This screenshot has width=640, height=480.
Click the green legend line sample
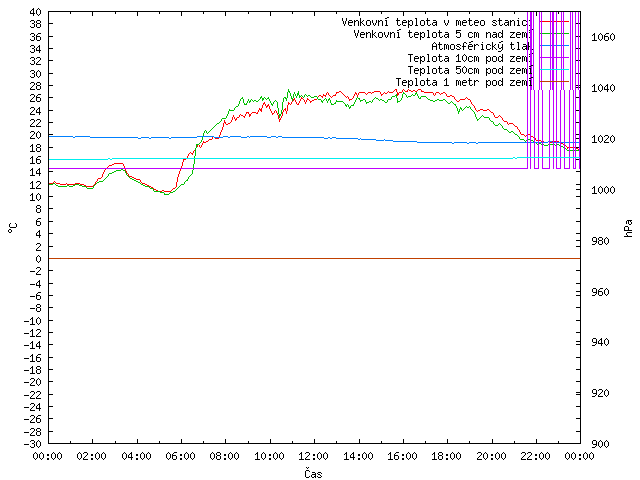(554, 33)
